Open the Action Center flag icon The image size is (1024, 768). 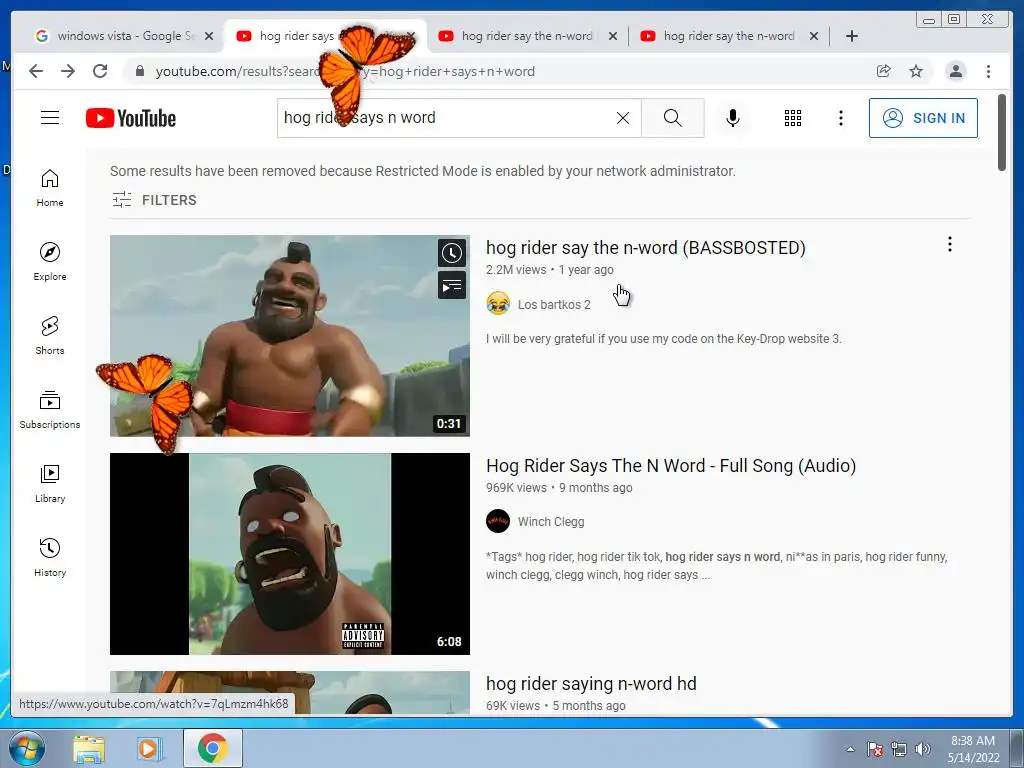(x=874, y=749)
